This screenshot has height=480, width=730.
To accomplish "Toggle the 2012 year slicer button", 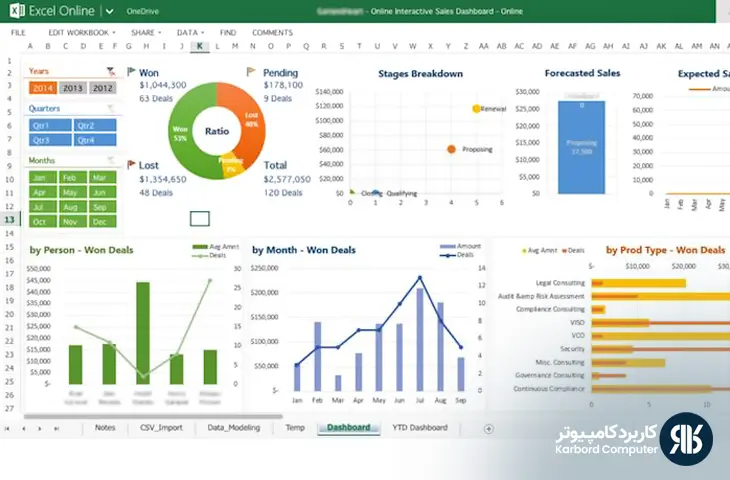I will (102, 88).
